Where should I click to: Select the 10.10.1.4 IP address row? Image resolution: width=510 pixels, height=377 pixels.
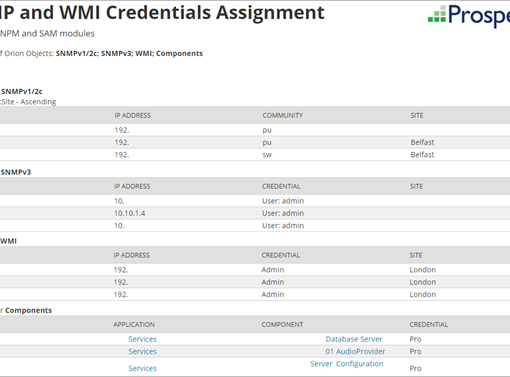click(255, 213)
